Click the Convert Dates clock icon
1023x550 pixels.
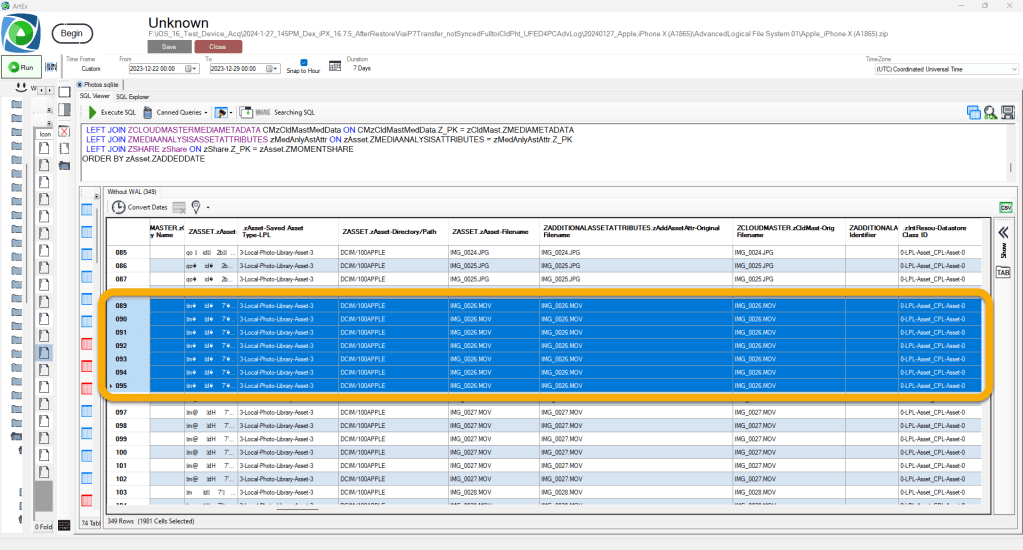[118, 207]
